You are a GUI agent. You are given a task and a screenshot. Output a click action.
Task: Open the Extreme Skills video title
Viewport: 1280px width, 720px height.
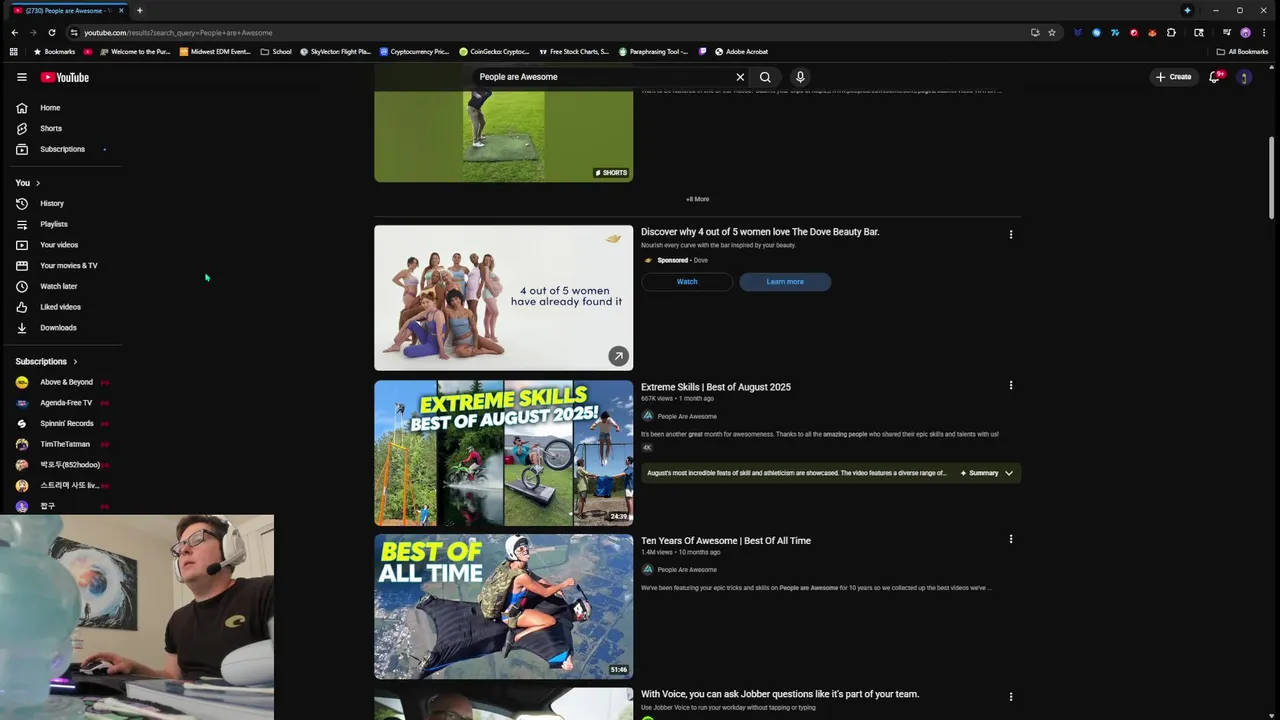click(716, 387)
